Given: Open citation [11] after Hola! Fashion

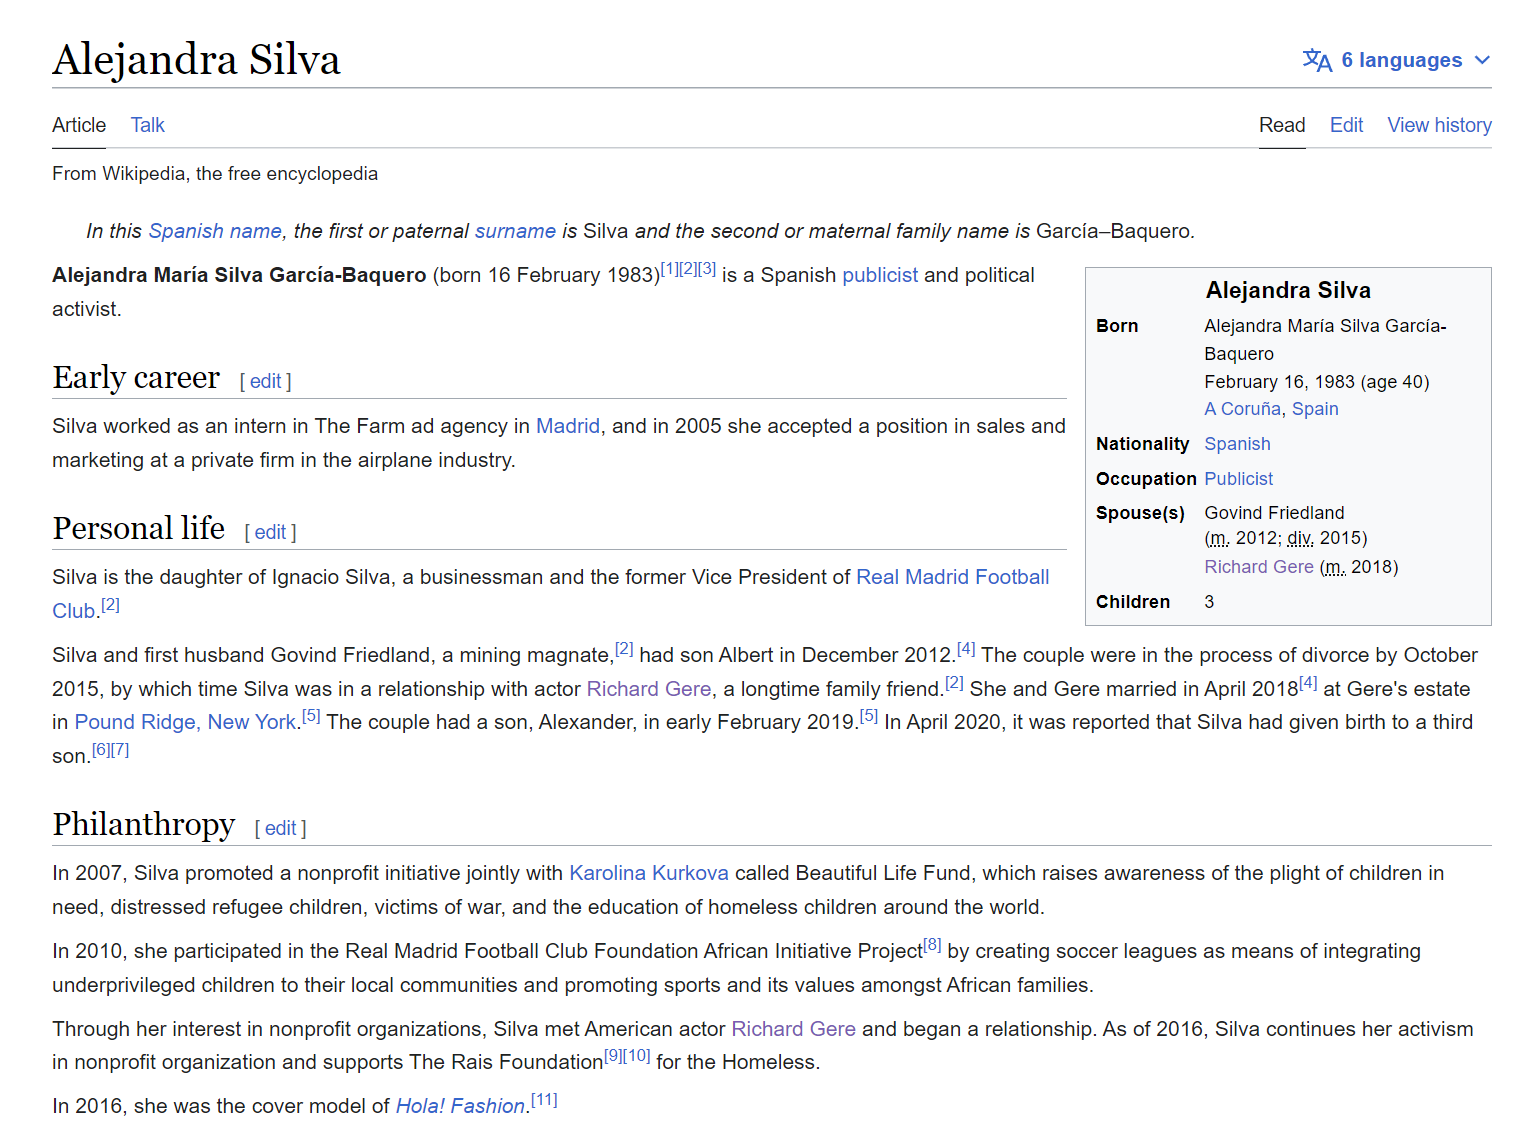Looking at the screenshot, I should (x=544, y=1100).
